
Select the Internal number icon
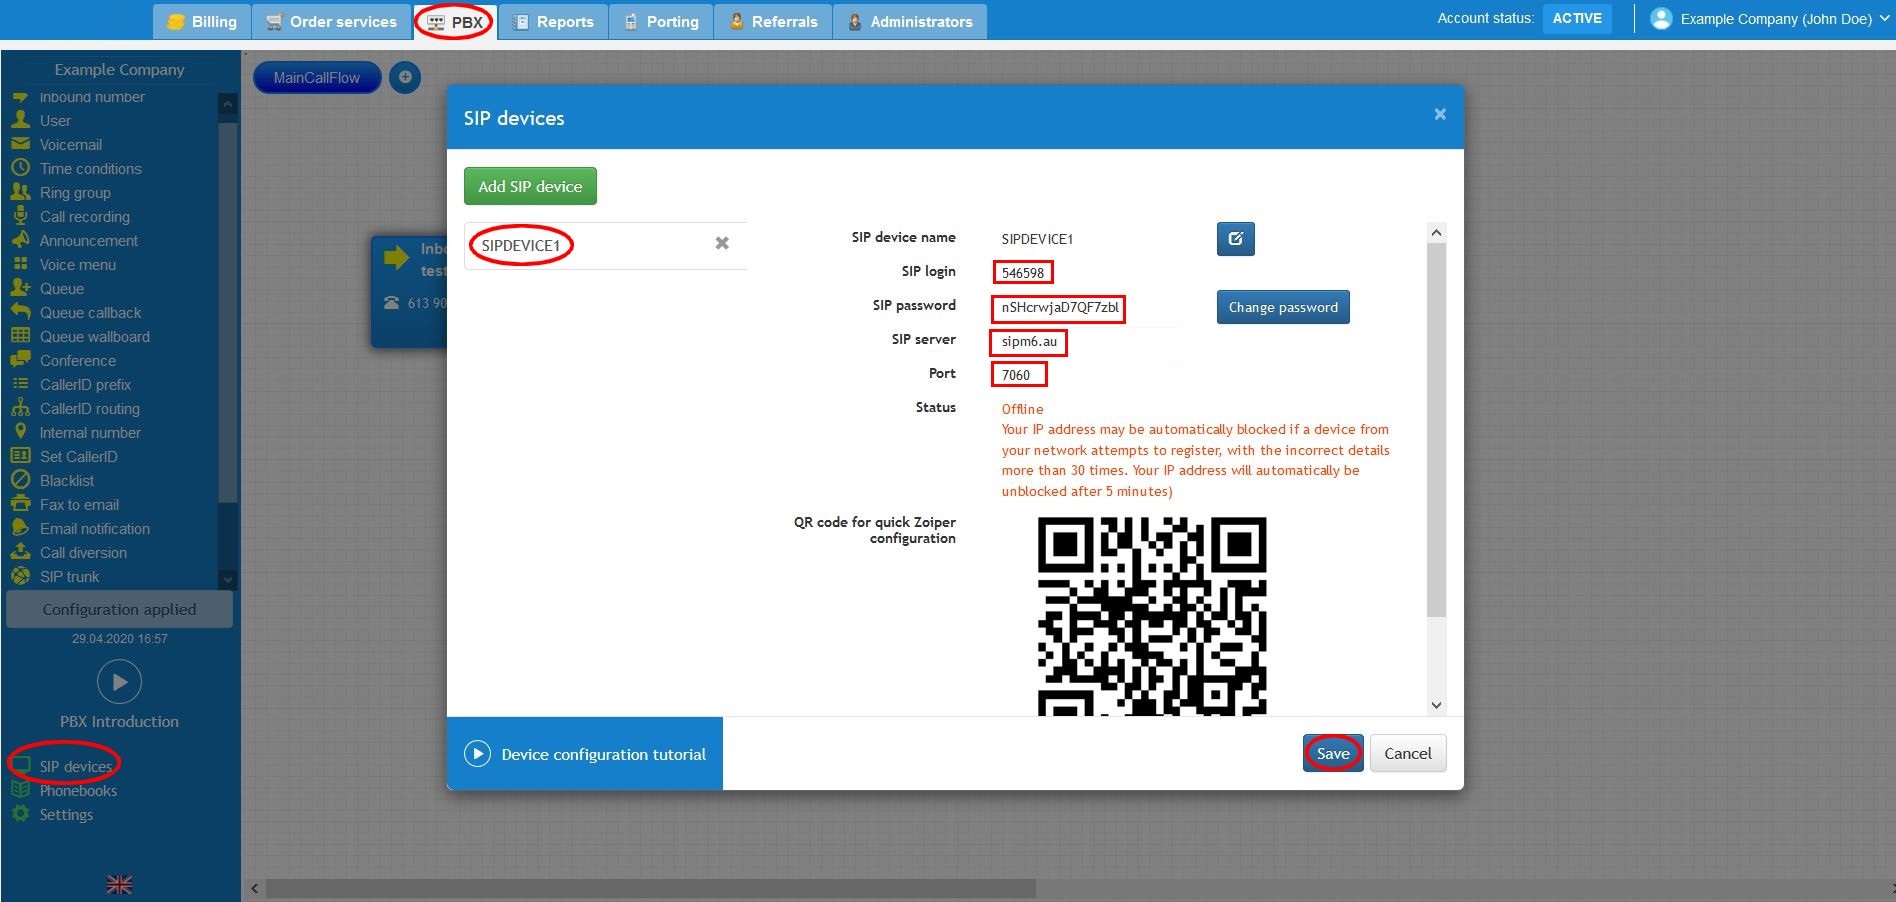pyautogui.click(x=20, y=432)
